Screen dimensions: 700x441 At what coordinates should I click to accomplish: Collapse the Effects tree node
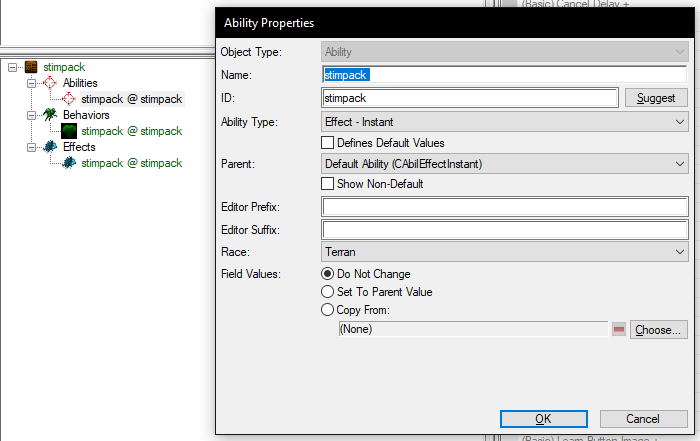tap(31, 147)
